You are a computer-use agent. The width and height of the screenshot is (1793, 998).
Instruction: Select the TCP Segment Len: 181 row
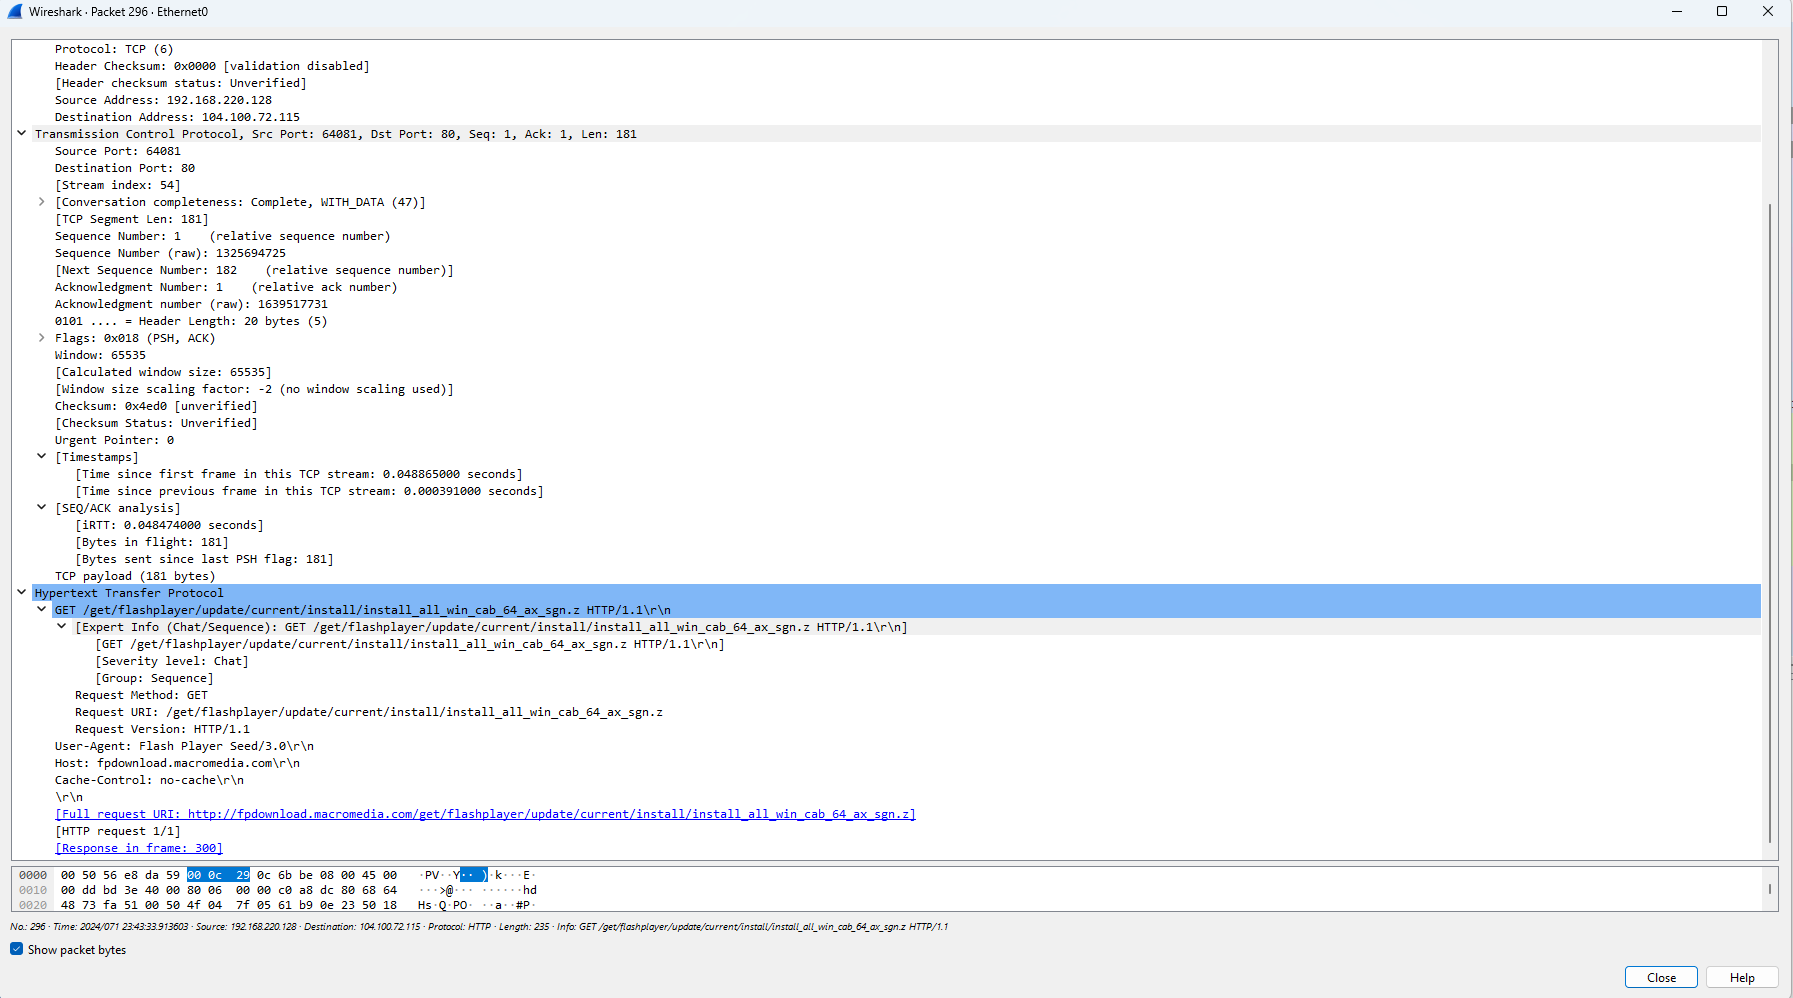pos(132,219)
